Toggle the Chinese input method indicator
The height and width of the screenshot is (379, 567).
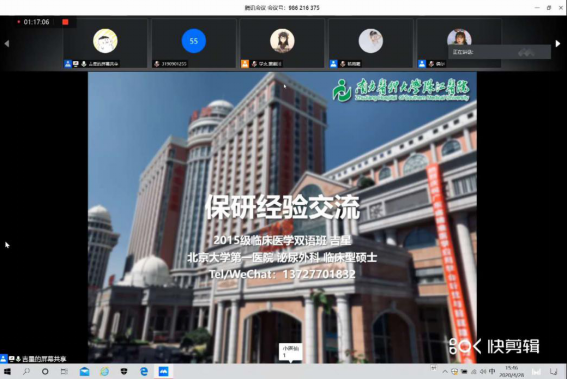point(492,371)
